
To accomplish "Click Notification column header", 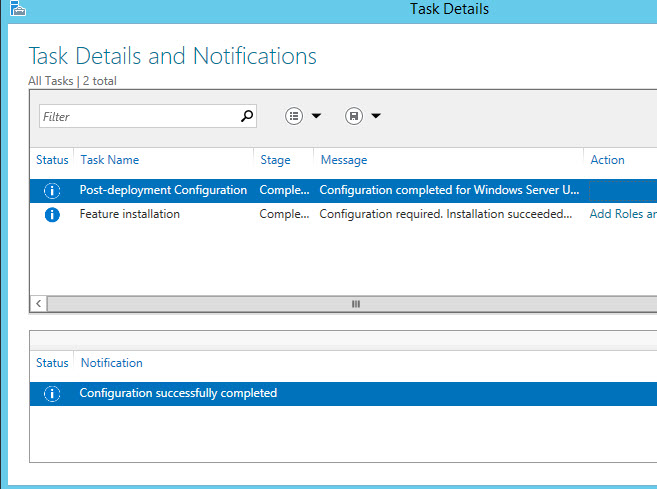I will pyautogui.click(x=111, y=362).
